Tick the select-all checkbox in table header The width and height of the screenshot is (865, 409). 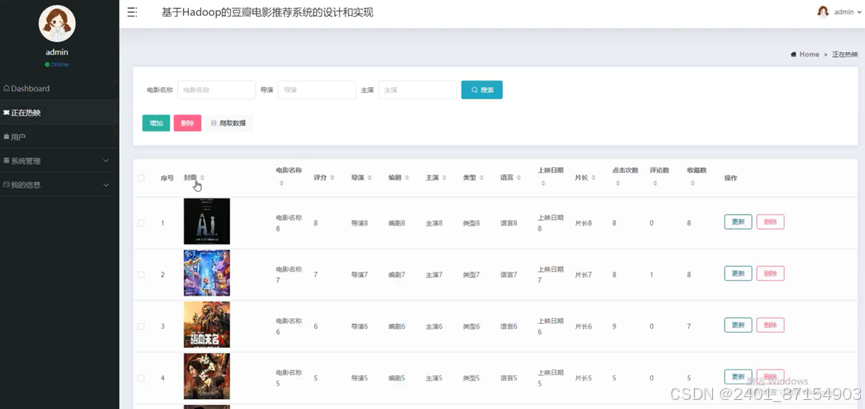[141, 178]
